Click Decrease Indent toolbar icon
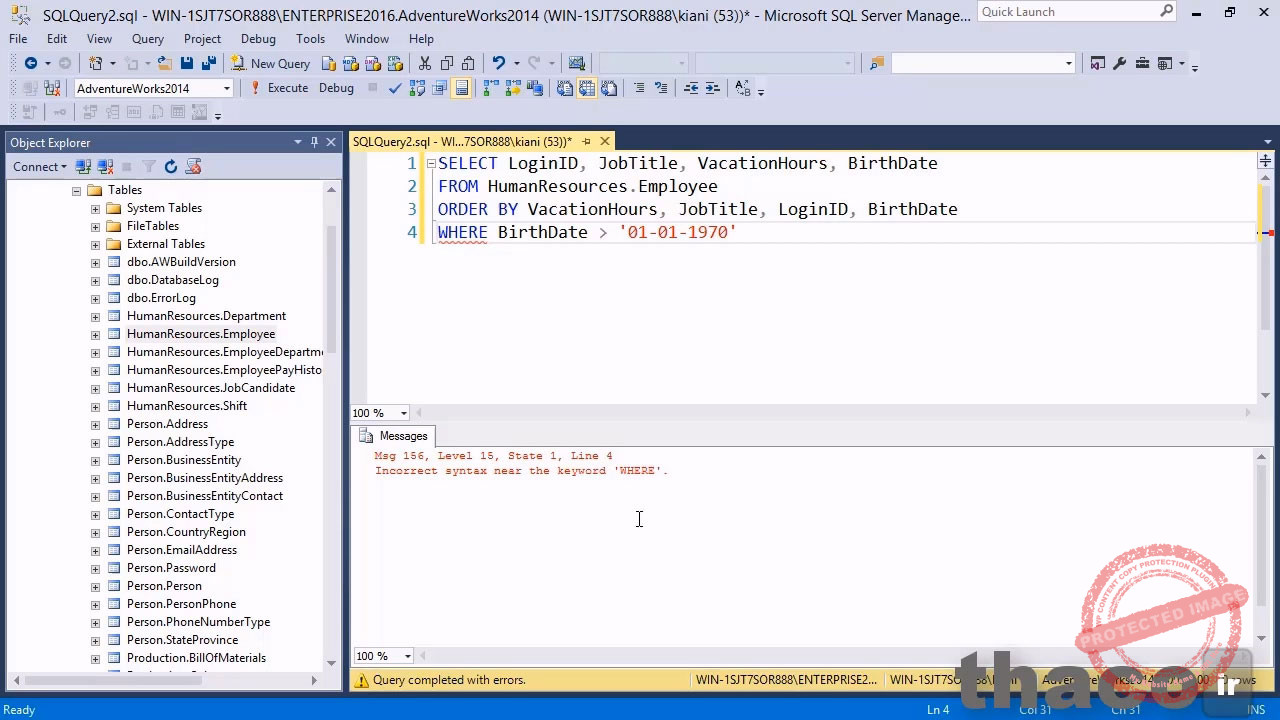 coord(691,88)
